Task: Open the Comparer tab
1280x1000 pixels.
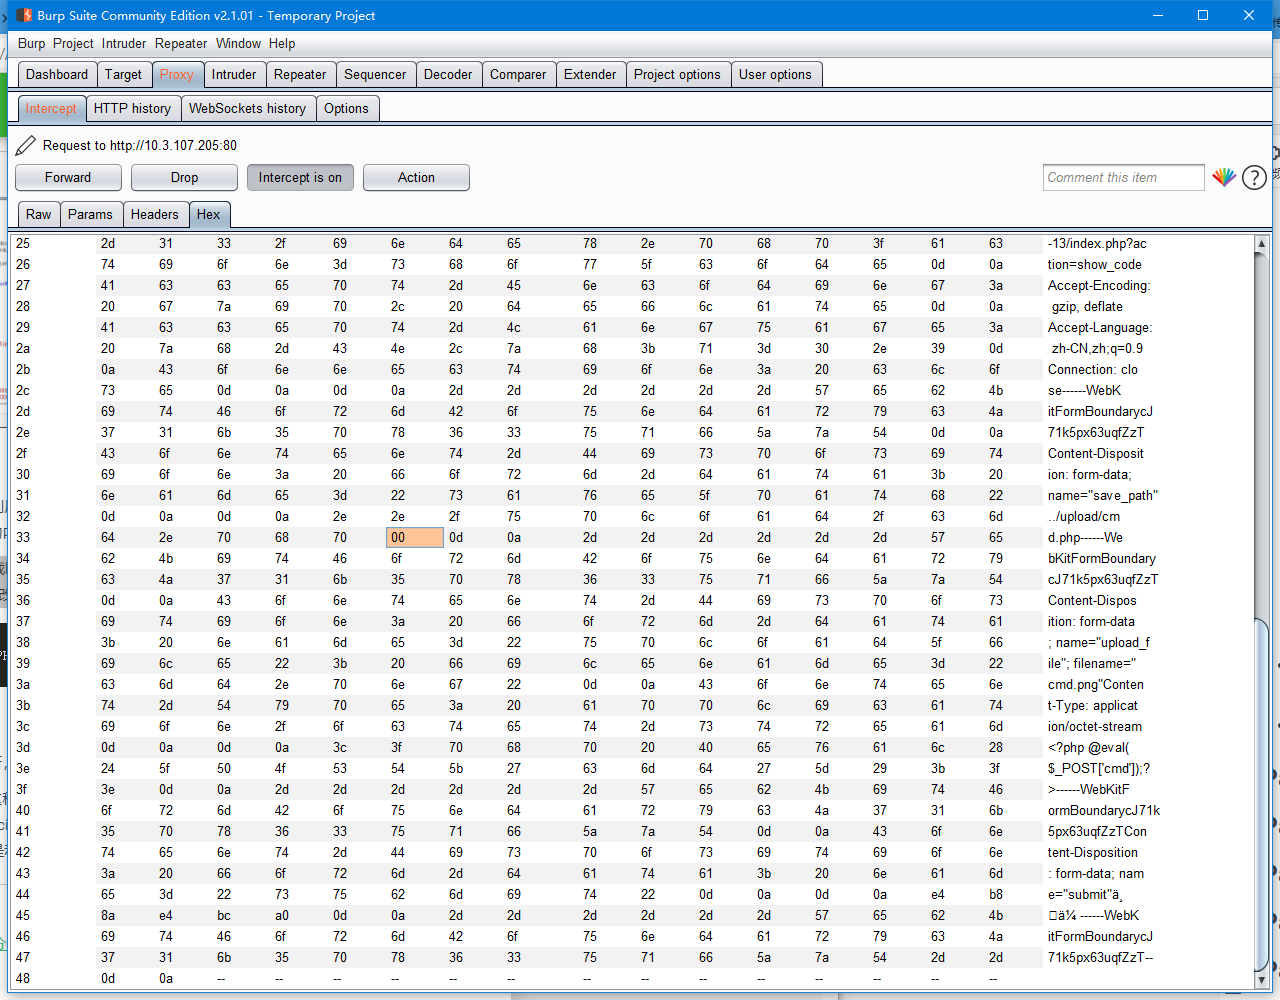Action: (518, 74)
